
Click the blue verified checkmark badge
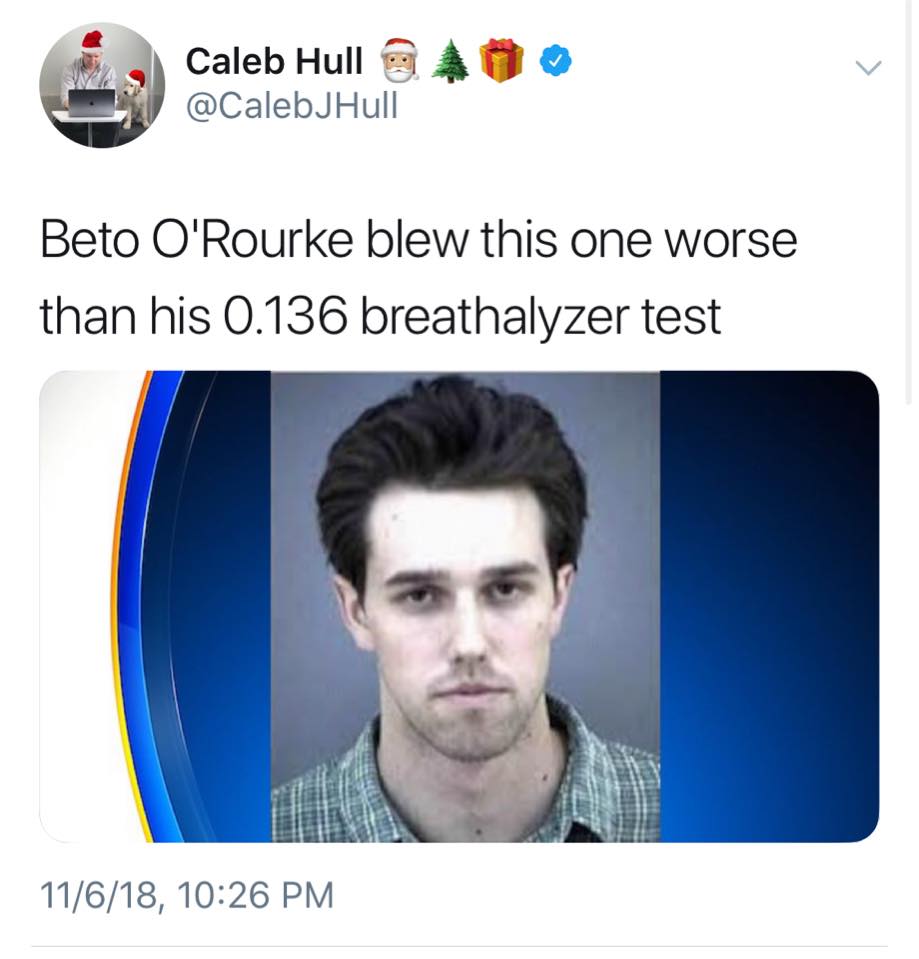pos(556,60)
